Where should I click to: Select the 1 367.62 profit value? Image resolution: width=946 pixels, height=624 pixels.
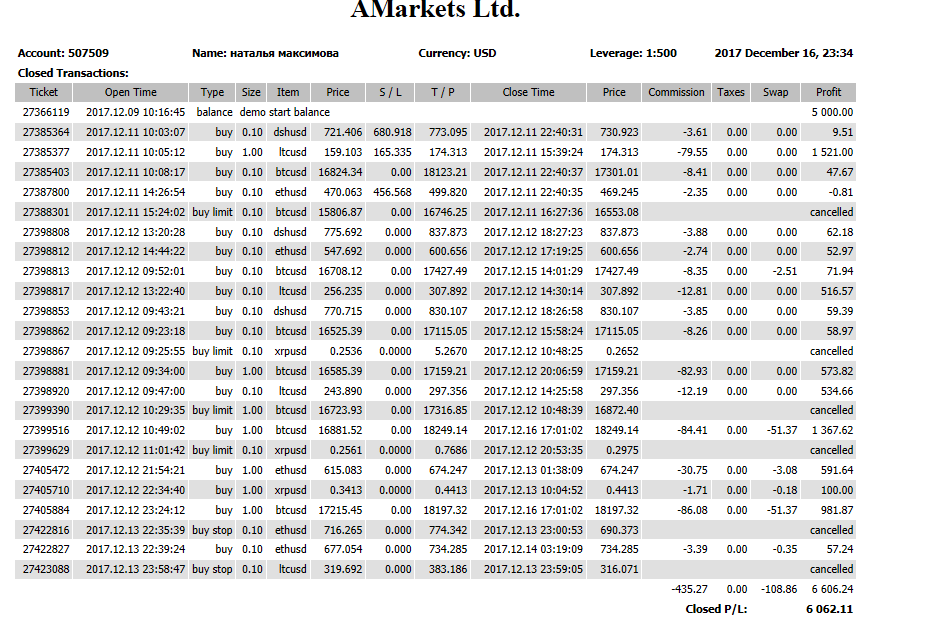833,430
